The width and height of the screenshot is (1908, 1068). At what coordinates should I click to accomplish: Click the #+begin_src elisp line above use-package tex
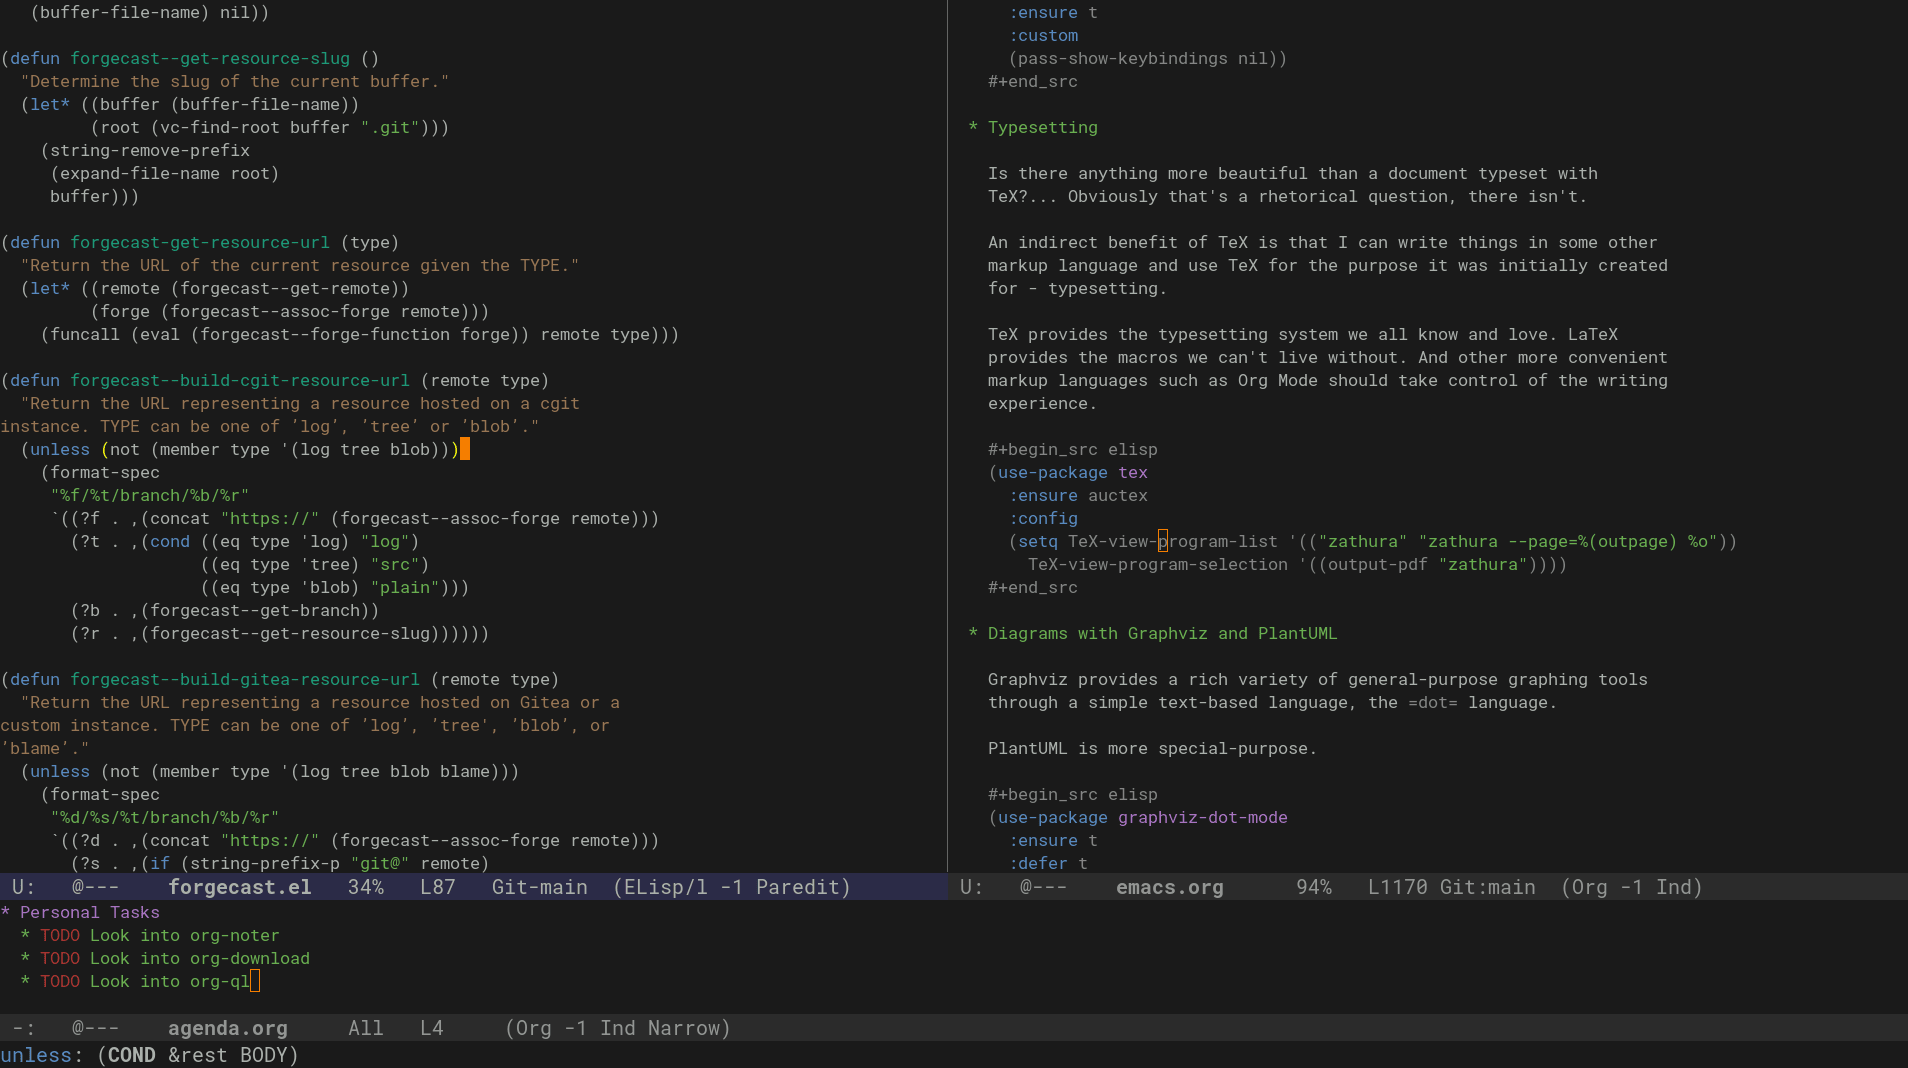1073,449
